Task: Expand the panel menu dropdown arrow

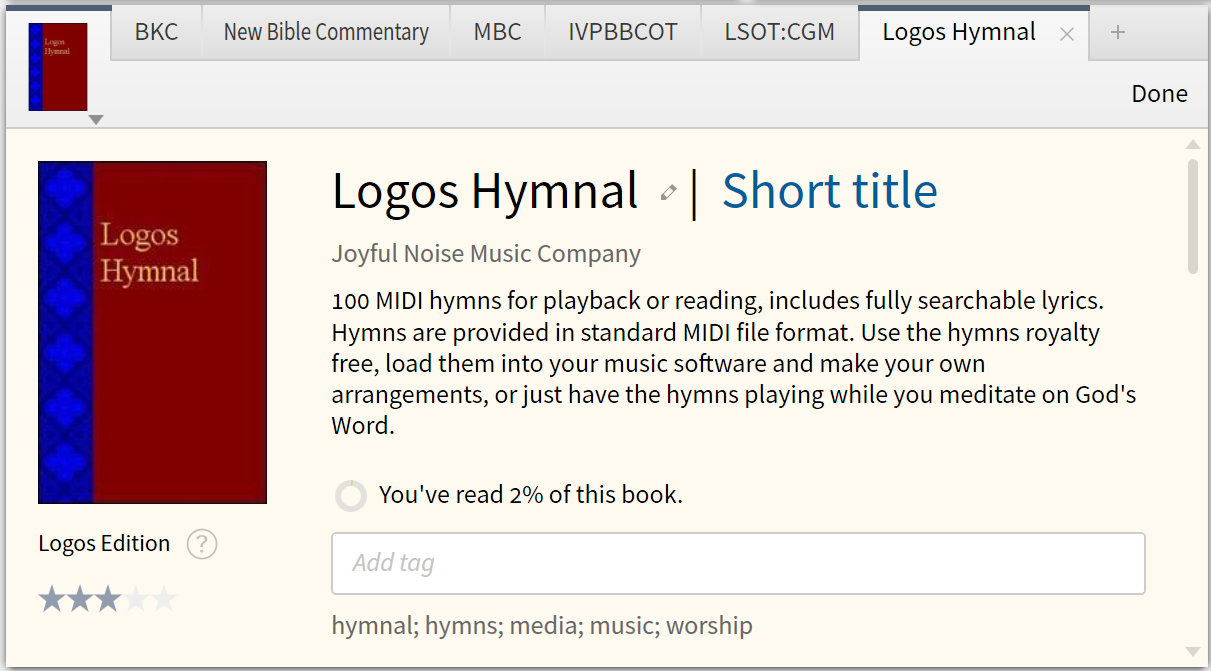Action: [95, 120]
